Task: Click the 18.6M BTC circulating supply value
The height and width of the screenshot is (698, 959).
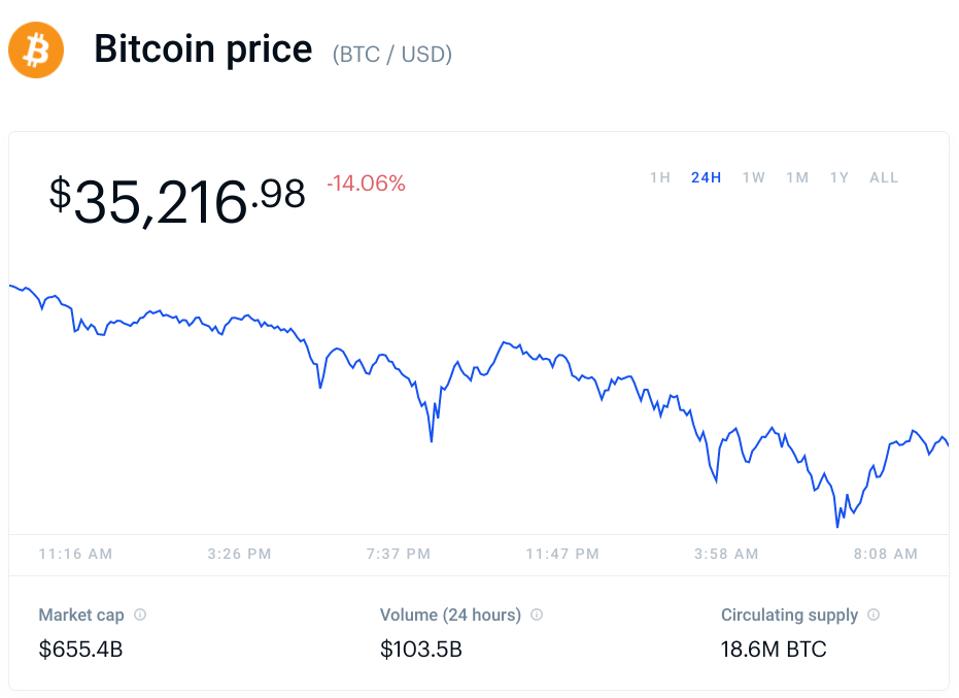Action: pyautogui.click(x=774, y=649)
